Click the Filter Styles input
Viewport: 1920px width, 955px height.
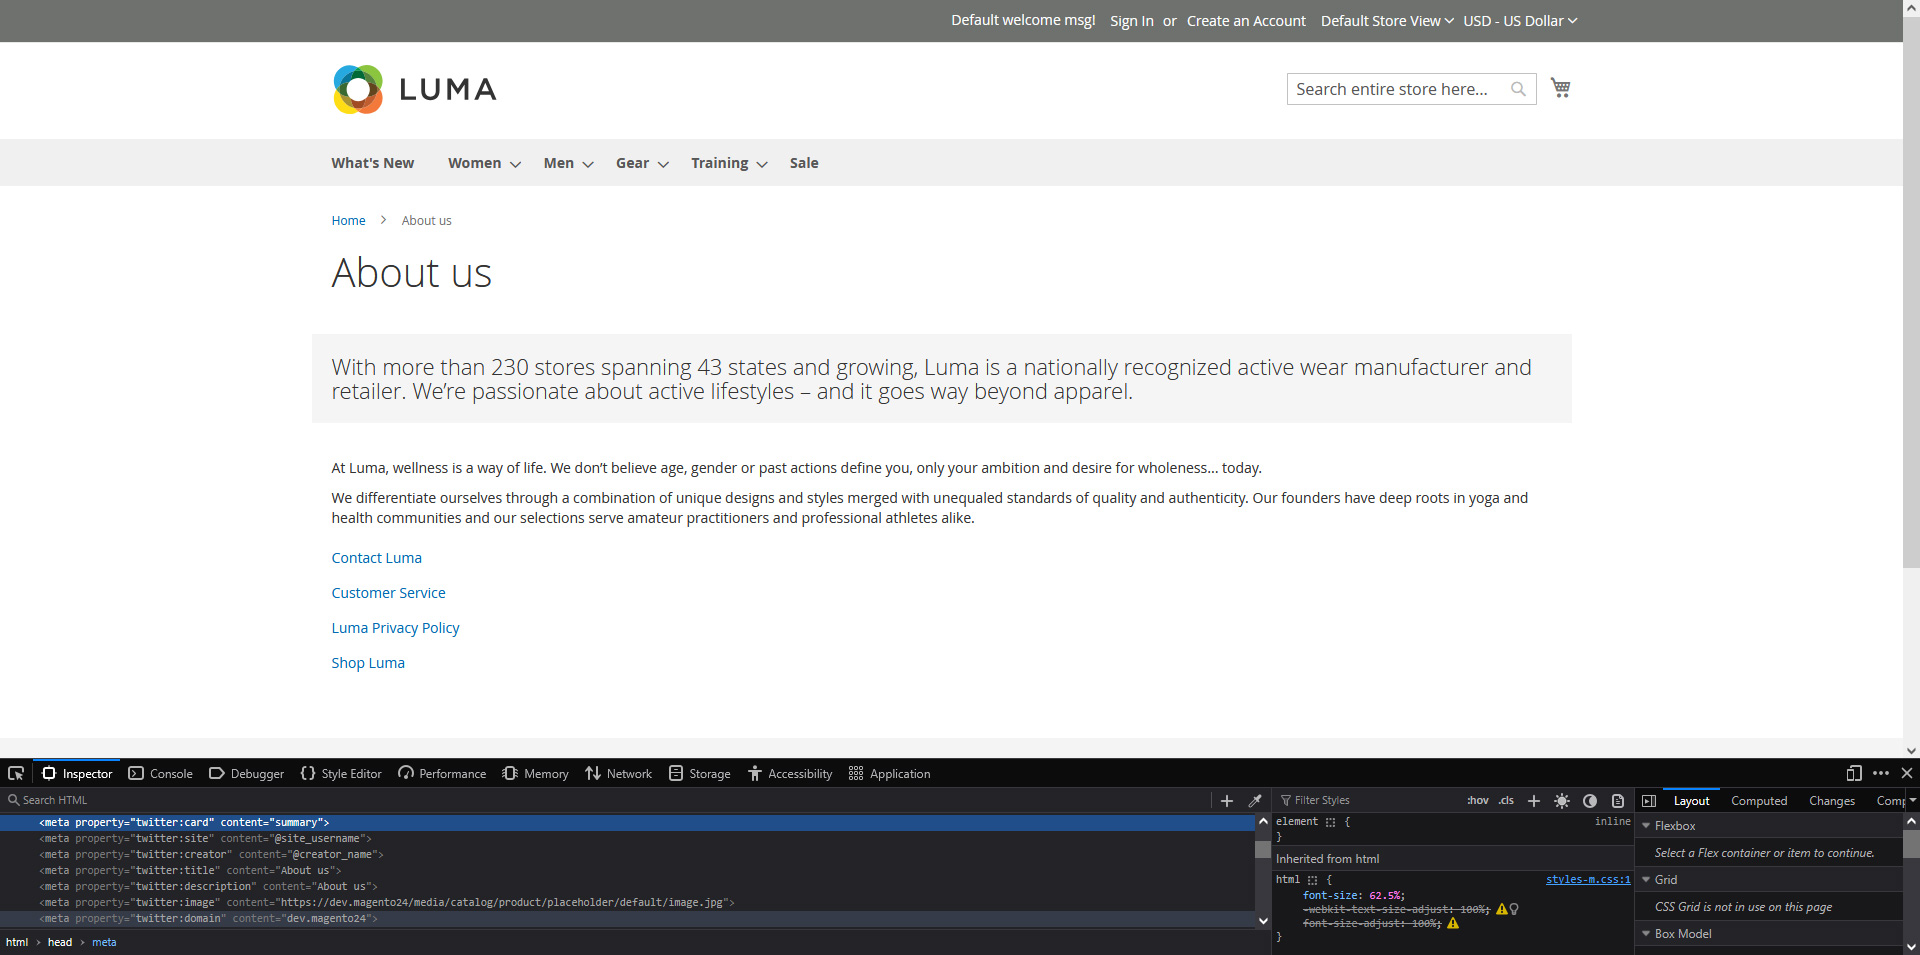[1368, 800]
